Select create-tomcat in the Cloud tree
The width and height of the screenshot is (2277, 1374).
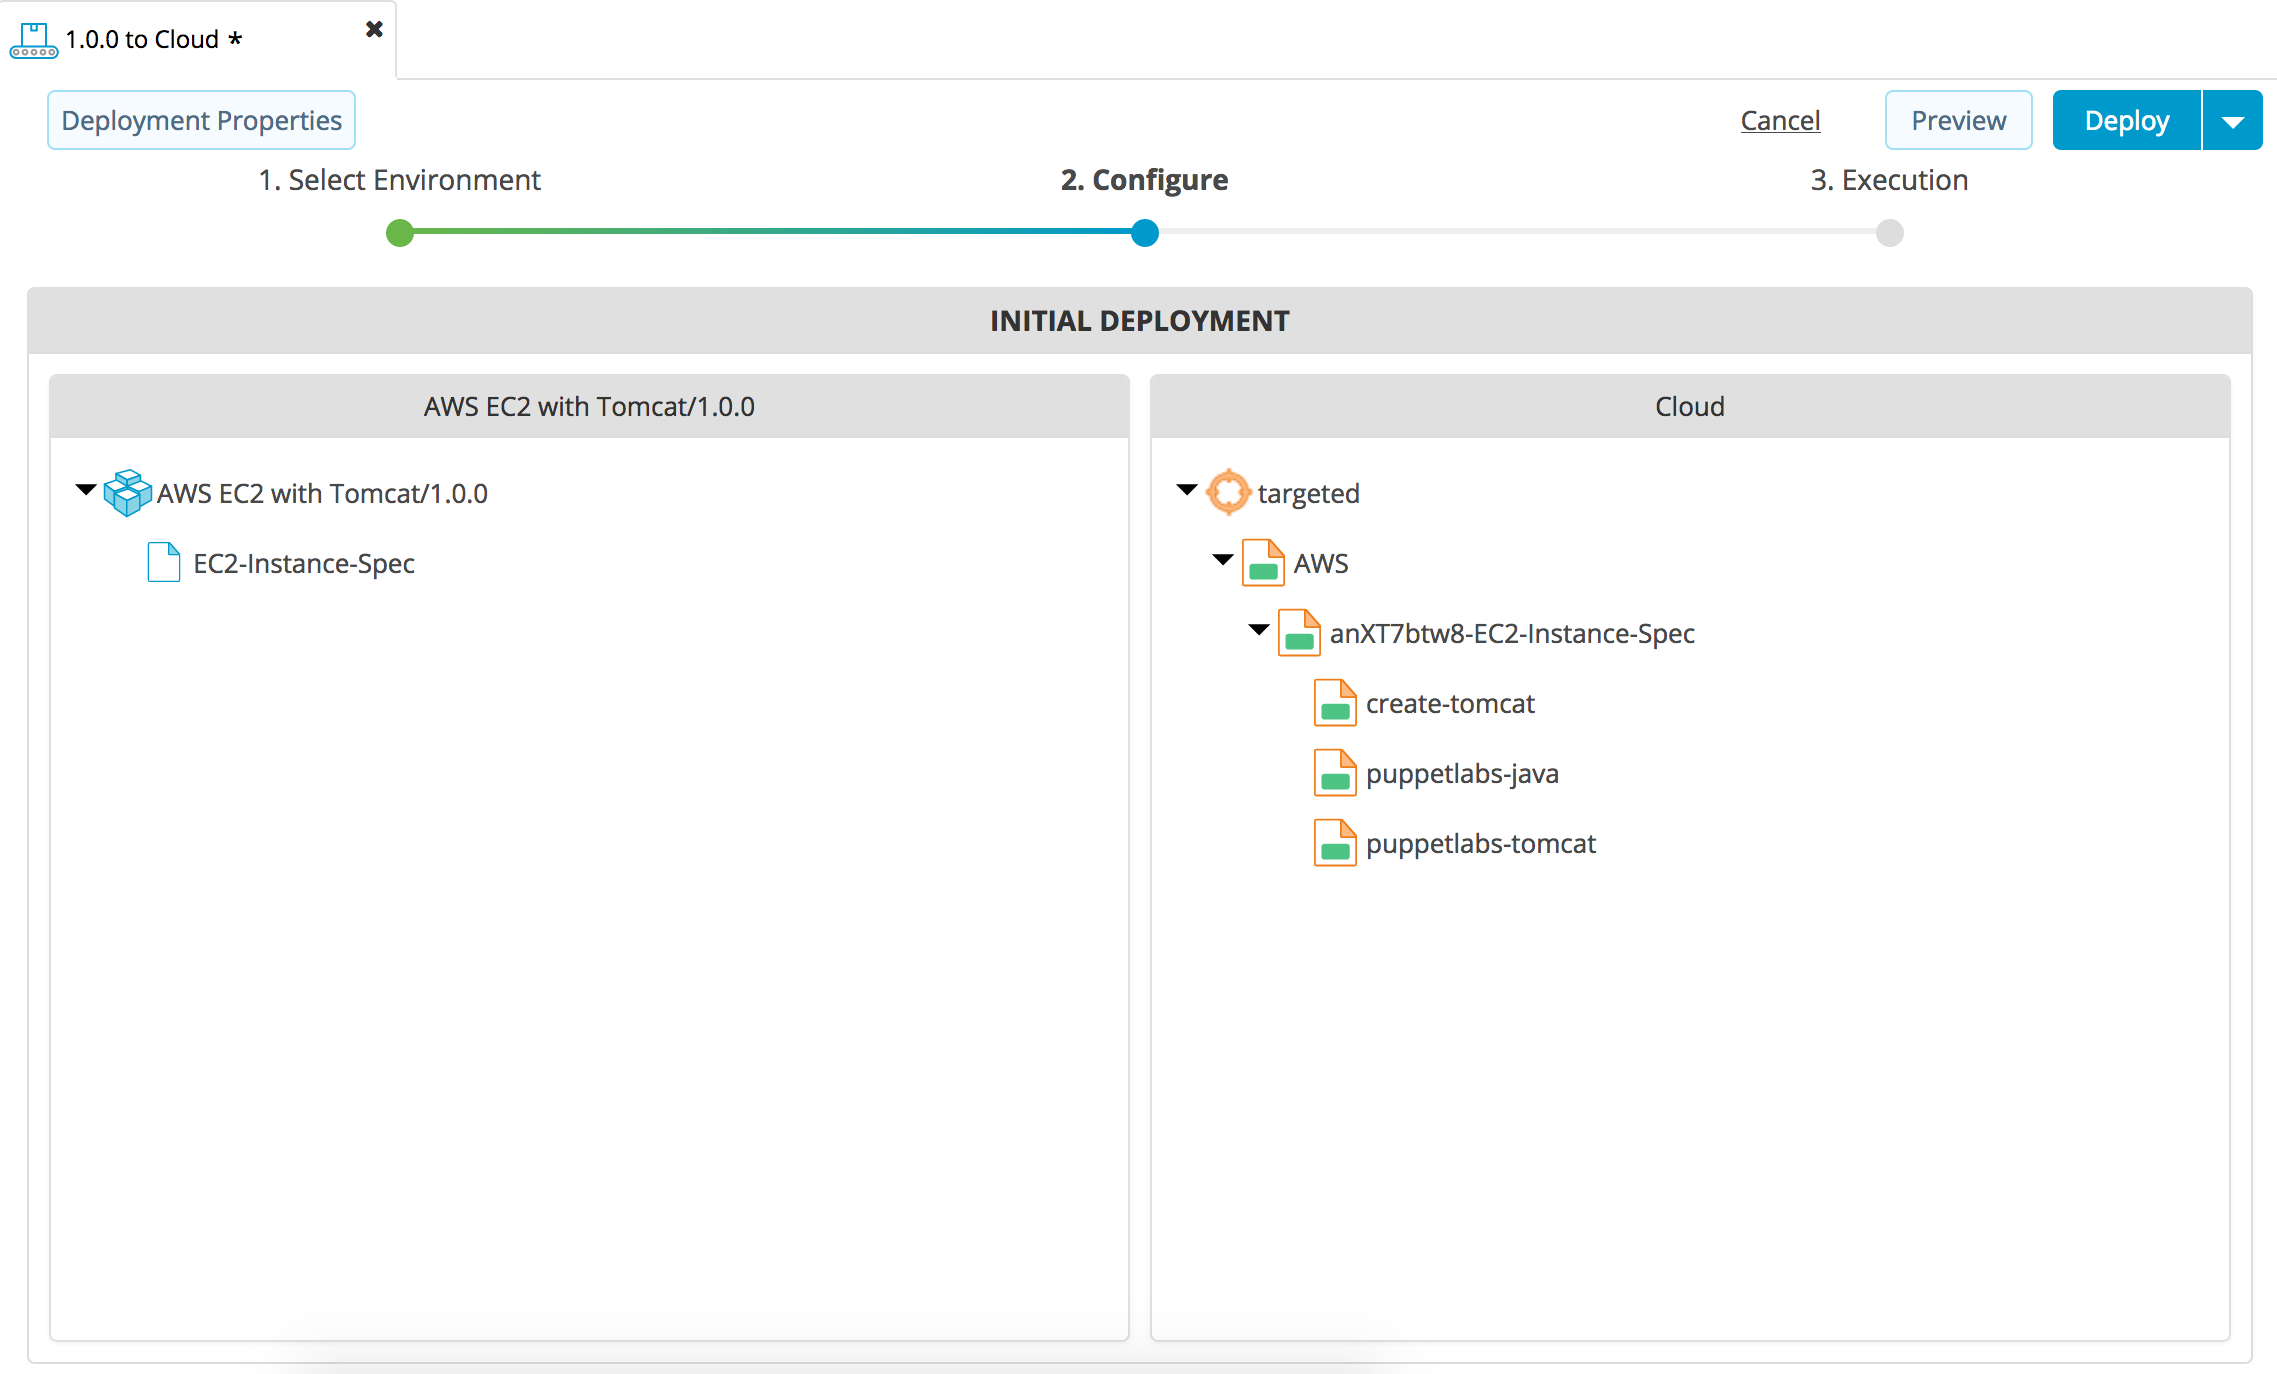coord(1450,704)
